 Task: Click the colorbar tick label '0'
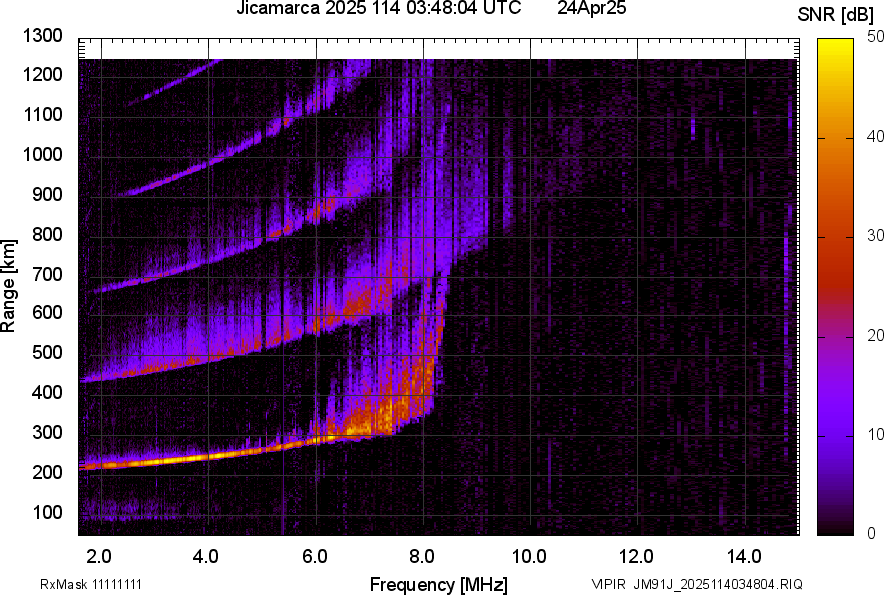click(x=872, y=533)
